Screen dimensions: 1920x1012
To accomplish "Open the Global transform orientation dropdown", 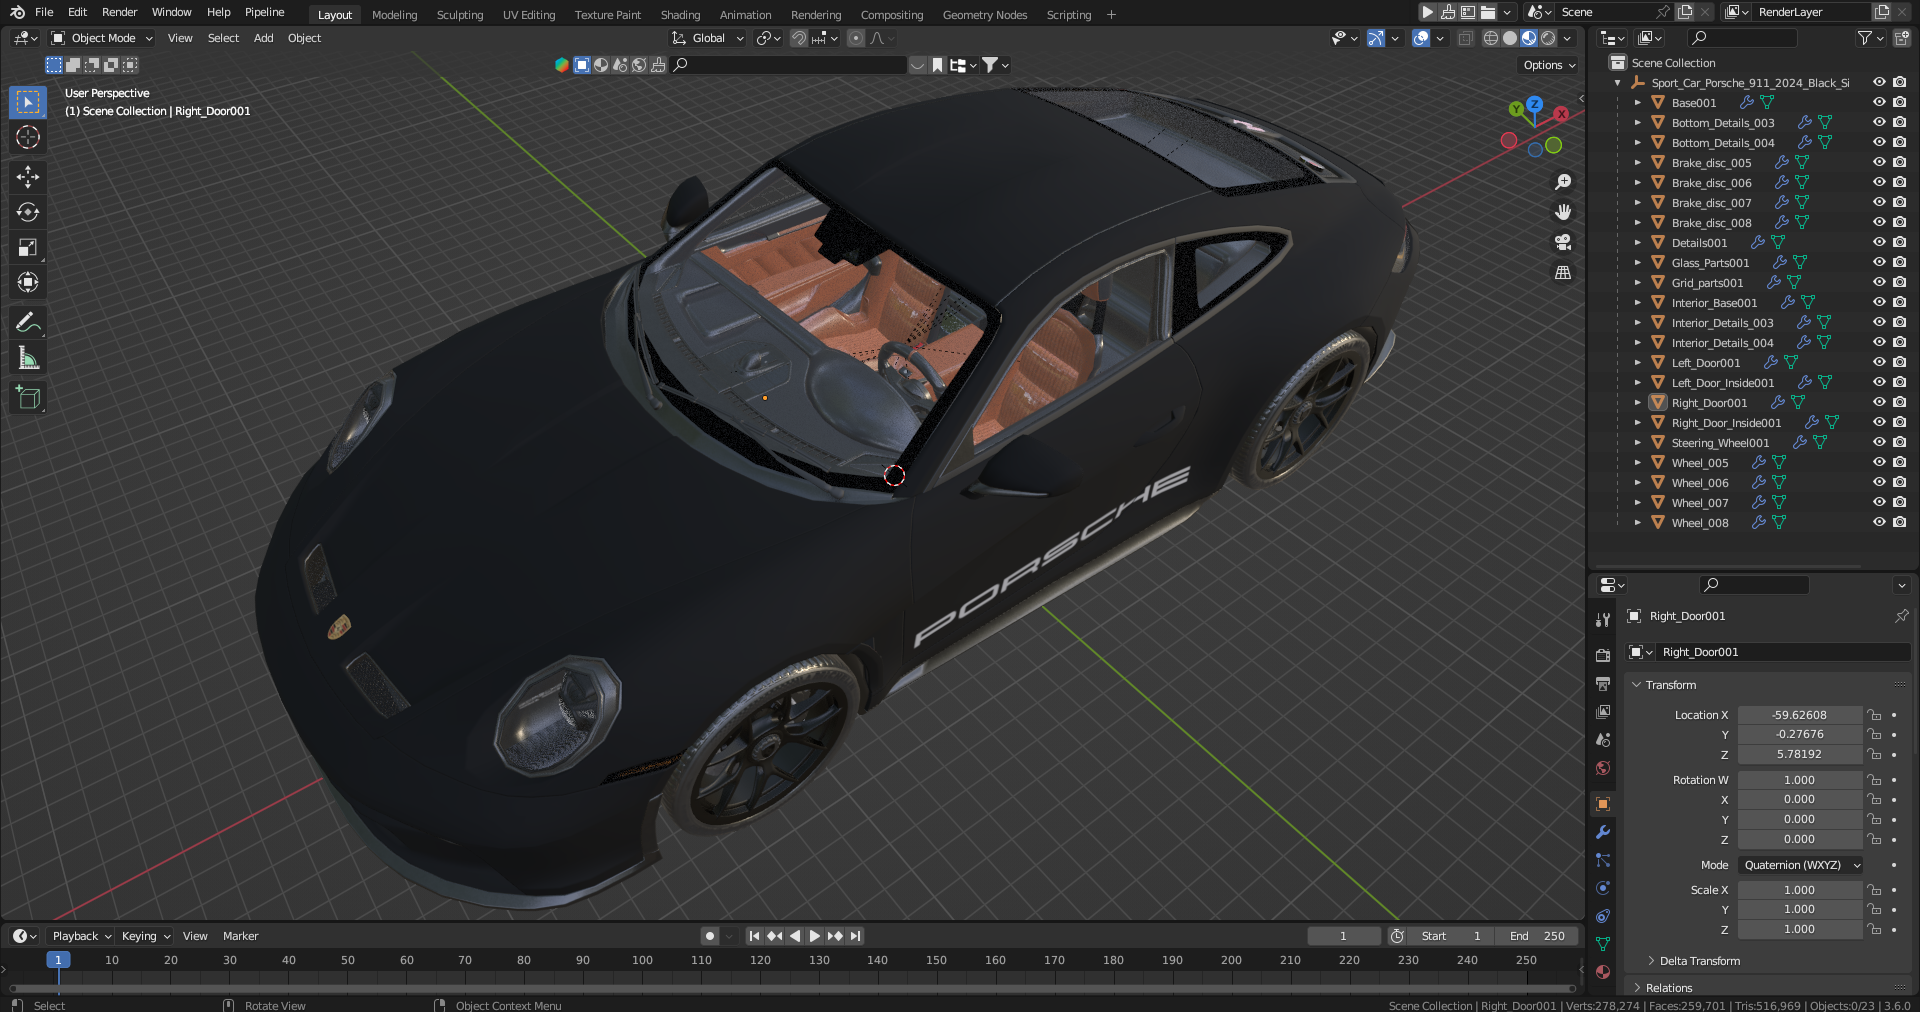I will [708, 38].
